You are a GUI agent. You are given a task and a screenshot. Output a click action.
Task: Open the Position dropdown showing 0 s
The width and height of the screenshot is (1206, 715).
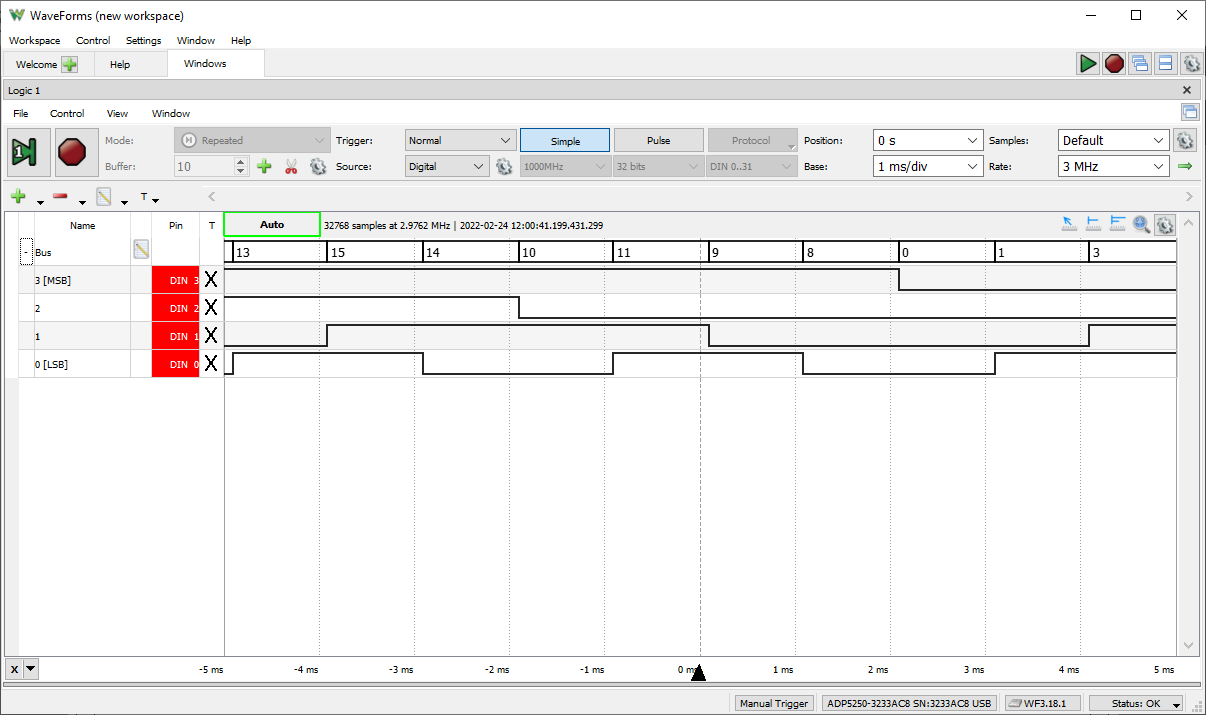click(928, 141)
